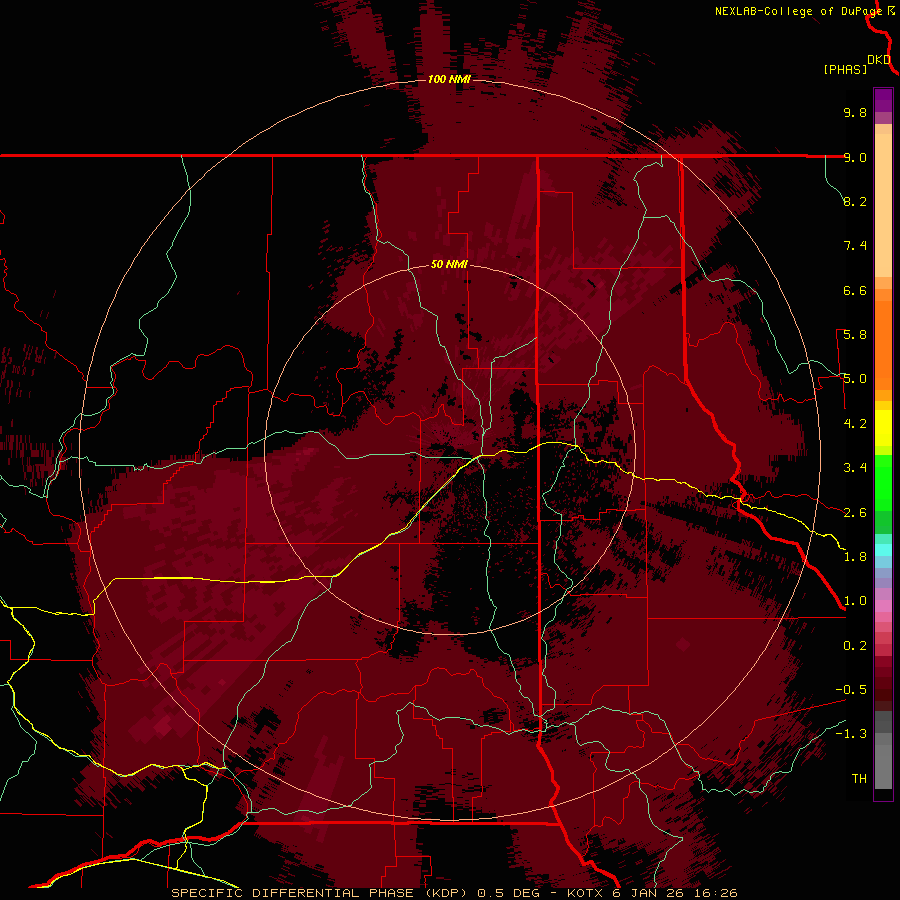Click the 5.8 value on color scale
The height and width of the screenshot is (900, 900).
[855, 335]
